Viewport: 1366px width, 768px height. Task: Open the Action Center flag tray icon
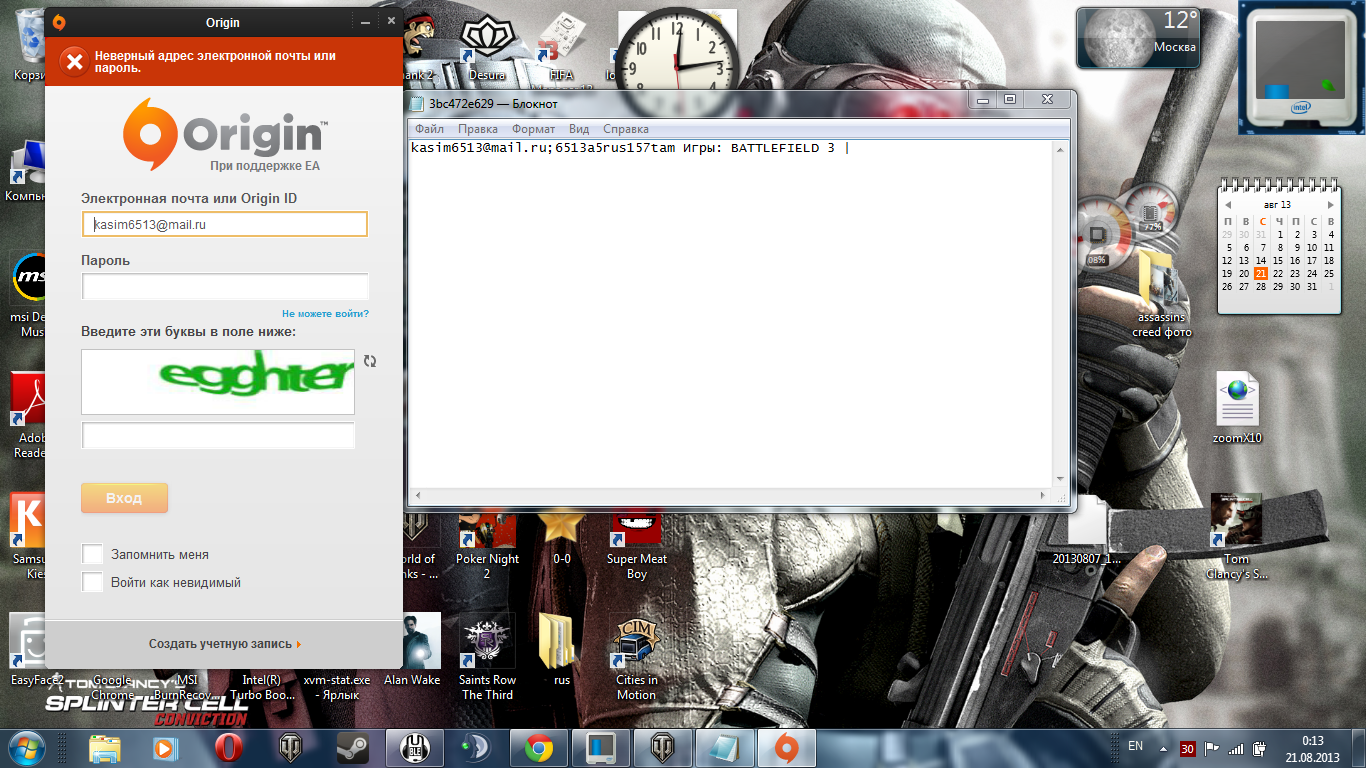tap(1211, 748)
